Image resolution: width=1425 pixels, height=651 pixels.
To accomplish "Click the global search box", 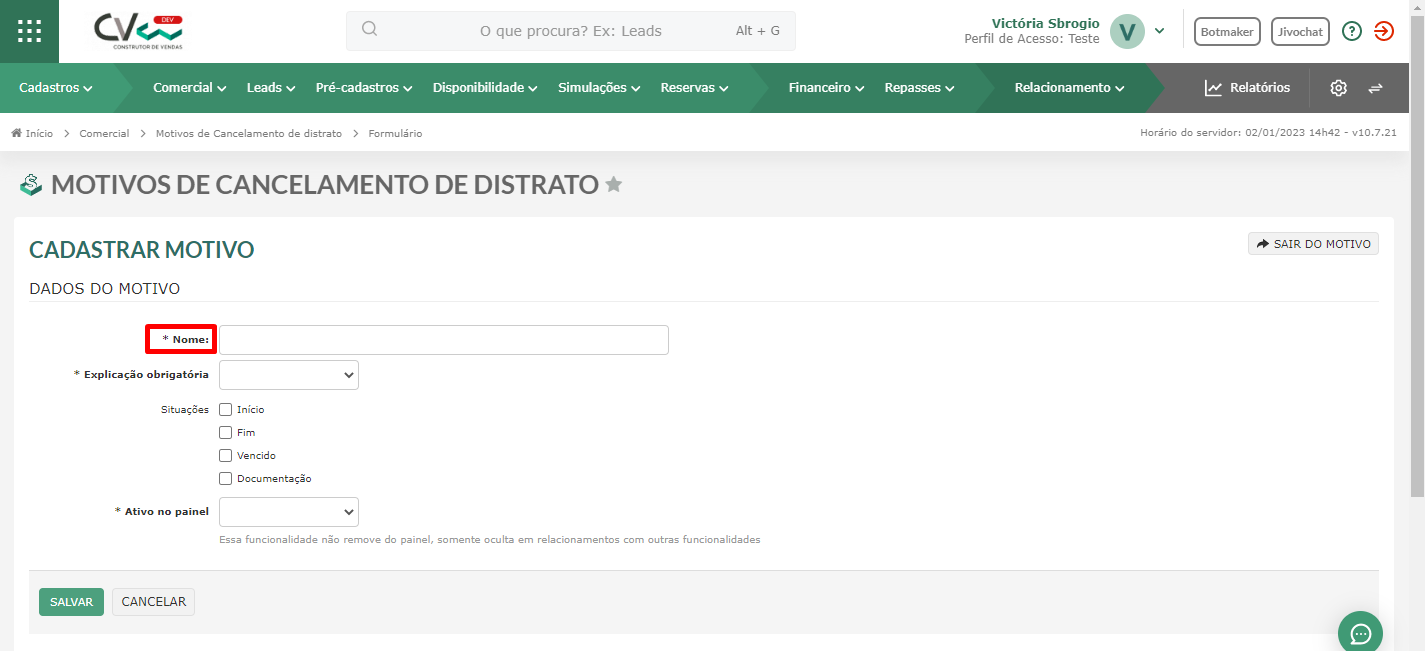I will (x=571, y=31).
